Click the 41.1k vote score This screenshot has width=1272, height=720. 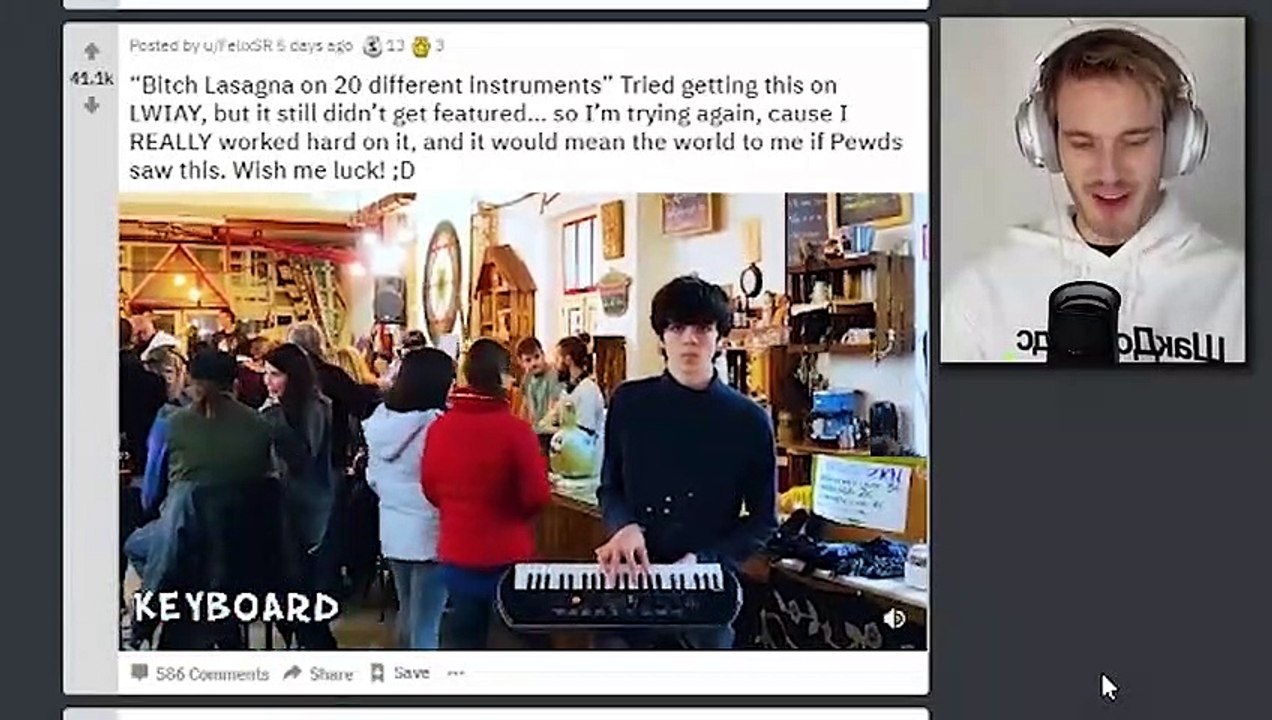[91, 78]
